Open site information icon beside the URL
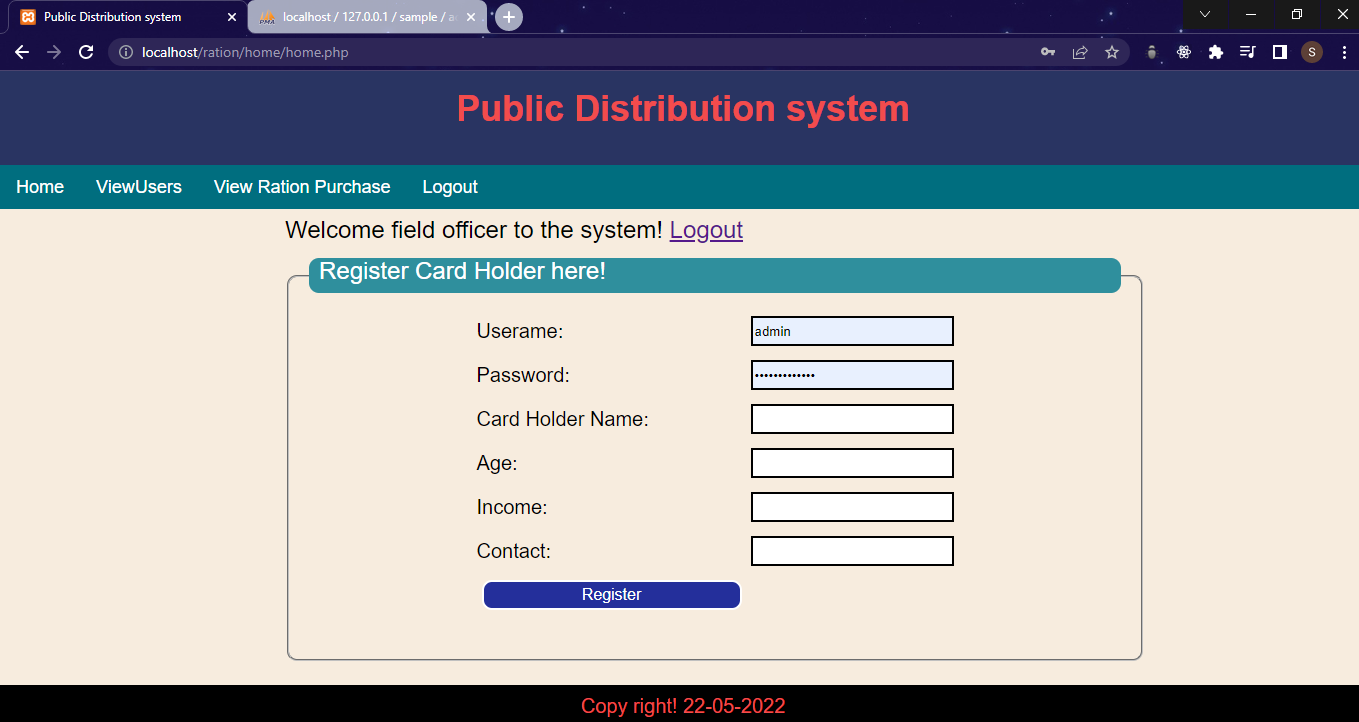Screen dimensions: 1359x722 tap(126, 52)
